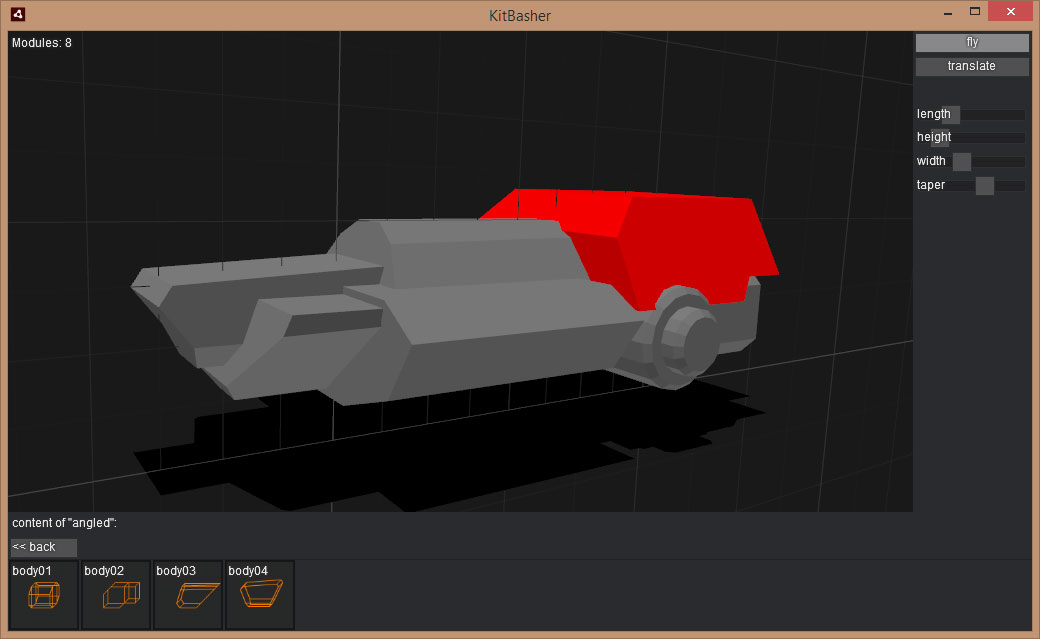This screenshot has width=1040, height=639.
Task: Switch to translate mode
Action: (x=971, y=66)
